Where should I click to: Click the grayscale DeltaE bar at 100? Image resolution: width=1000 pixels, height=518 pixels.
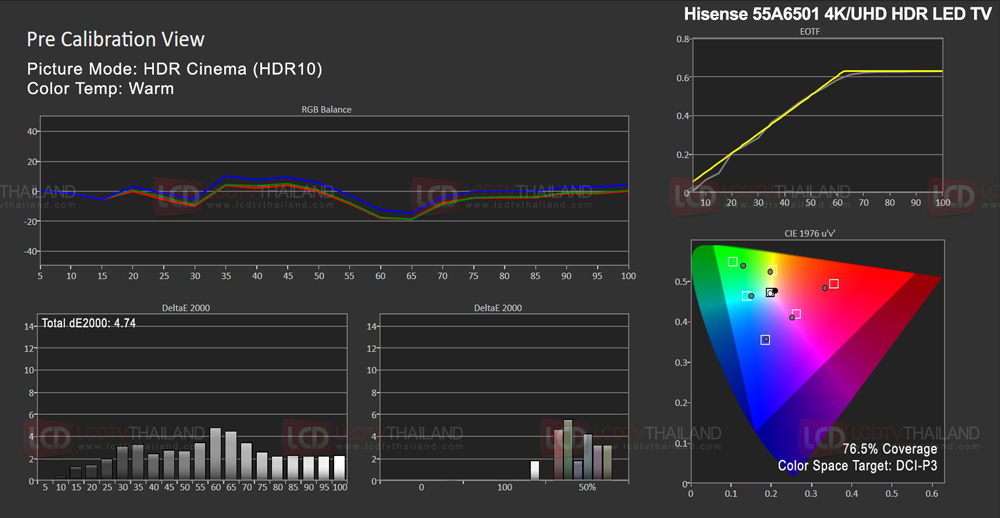coord(340,468)
